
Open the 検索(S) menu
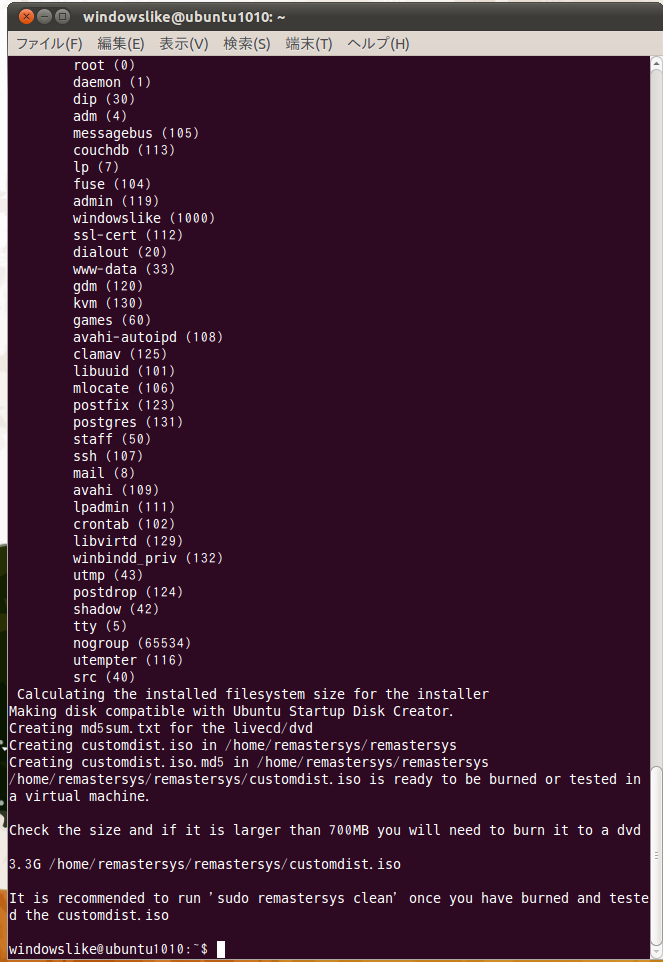click(247, 44)
